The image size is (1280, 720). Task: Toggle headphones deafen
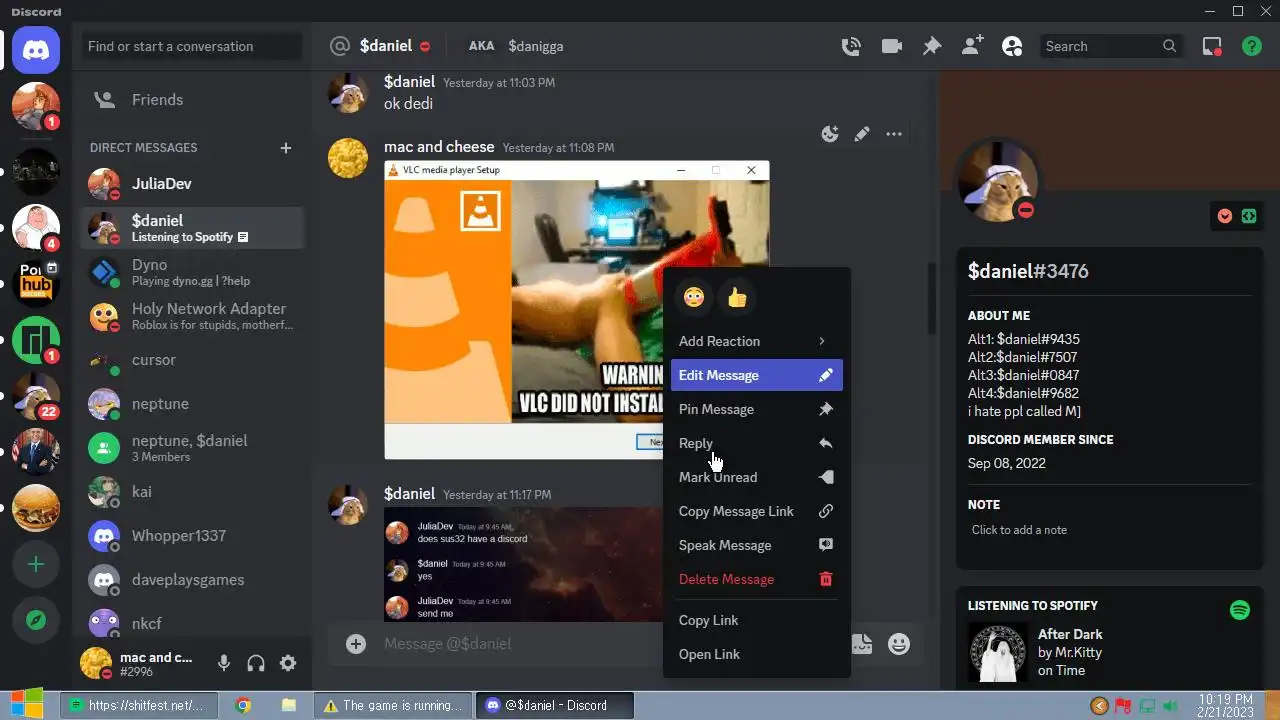pyautogui.click(x=256, y=663)
